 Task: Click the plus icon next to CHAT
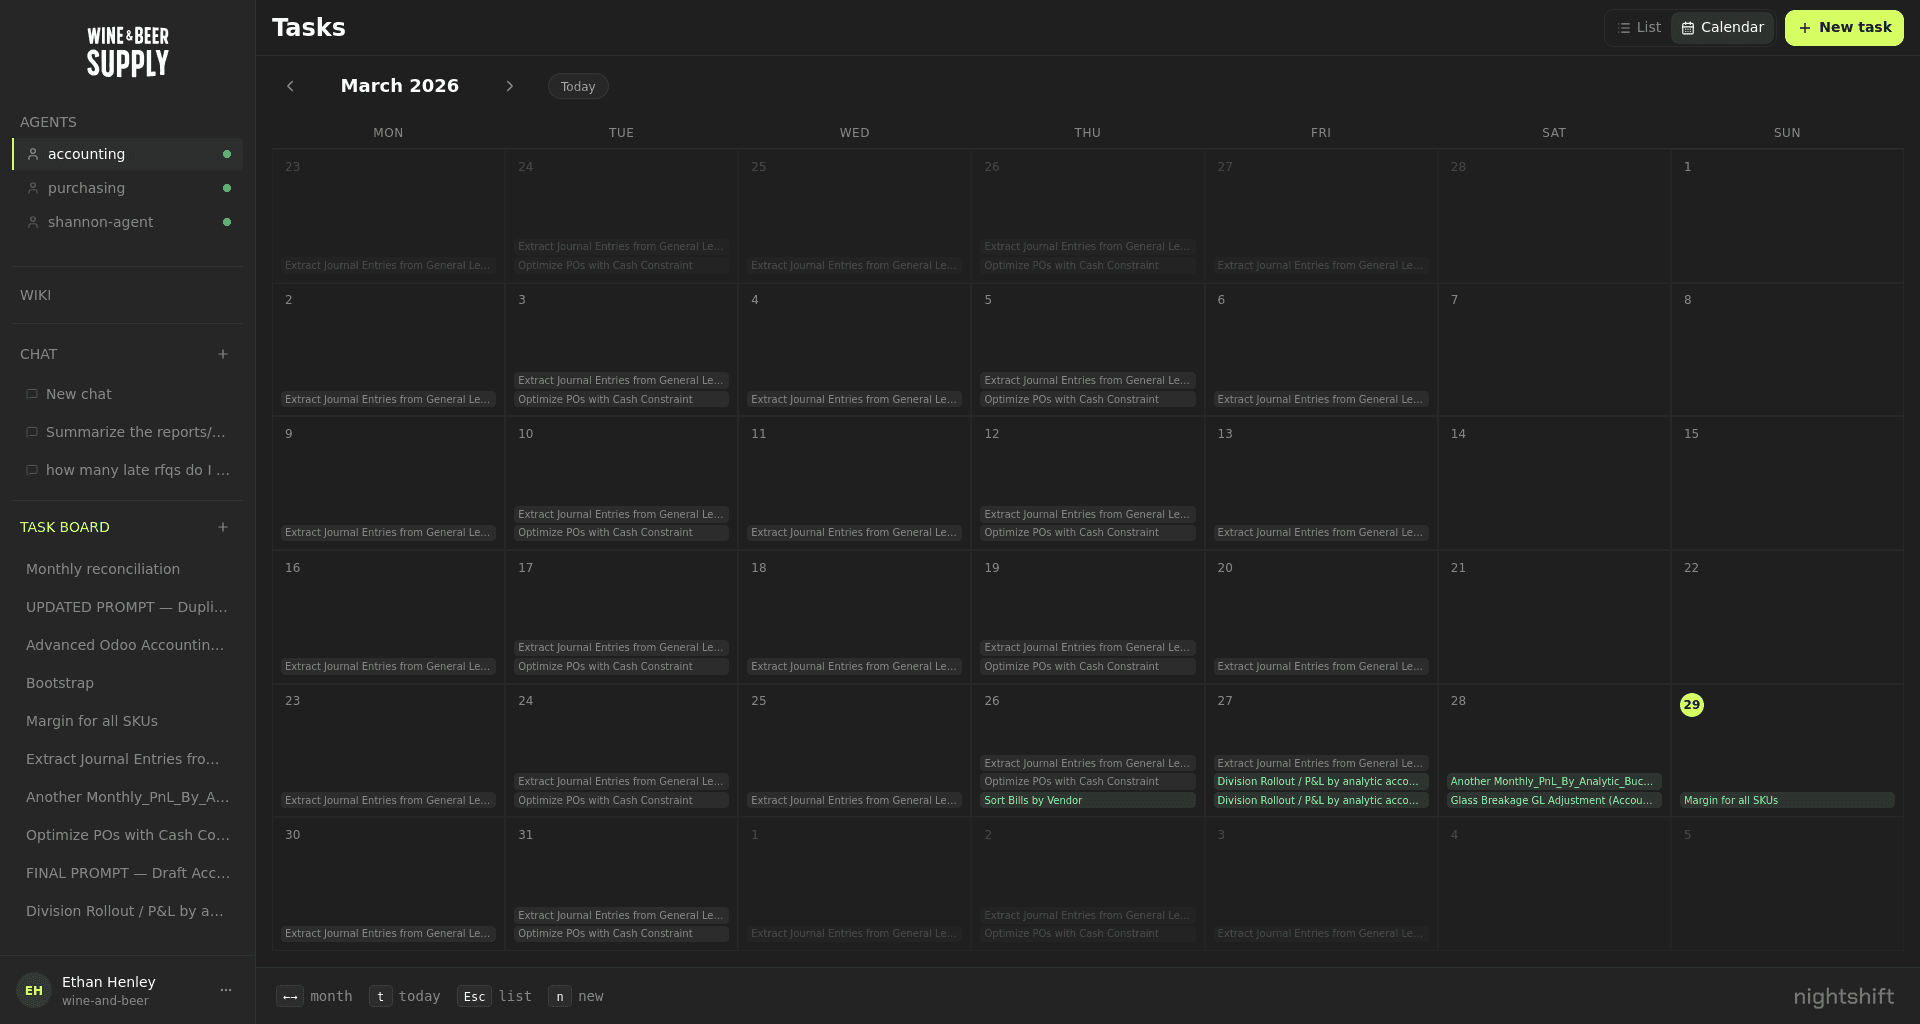point(223,354)
